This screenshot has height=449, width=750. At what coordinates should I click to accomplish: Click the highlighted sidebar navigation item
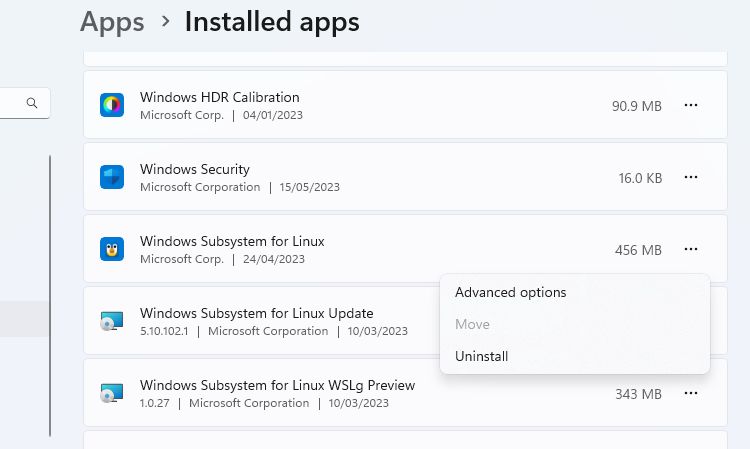pyautogui.click(x=24, y=319)
